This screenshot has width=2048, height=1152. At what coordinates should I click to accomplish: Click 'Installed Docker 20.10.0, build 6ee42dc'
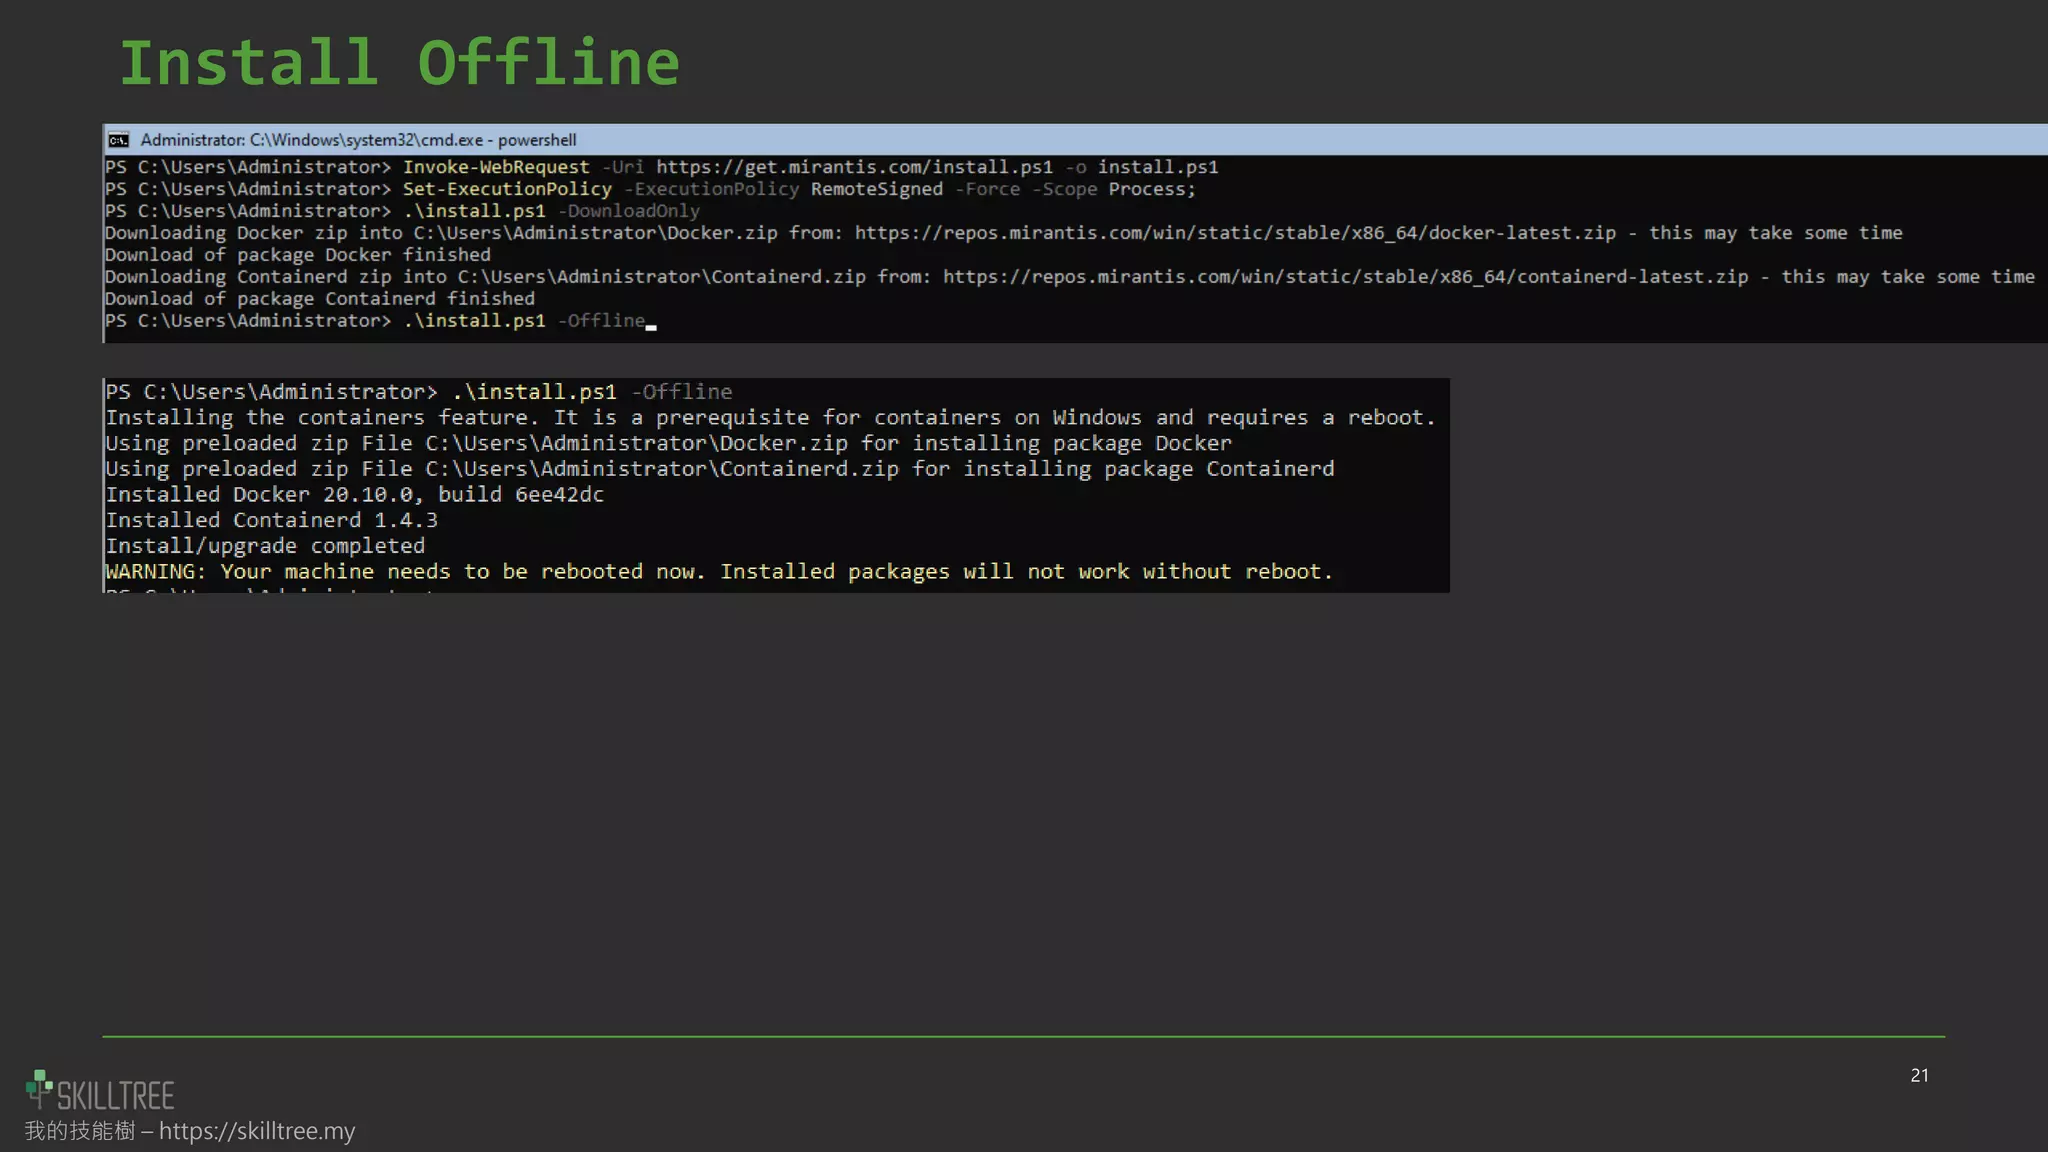354,495
